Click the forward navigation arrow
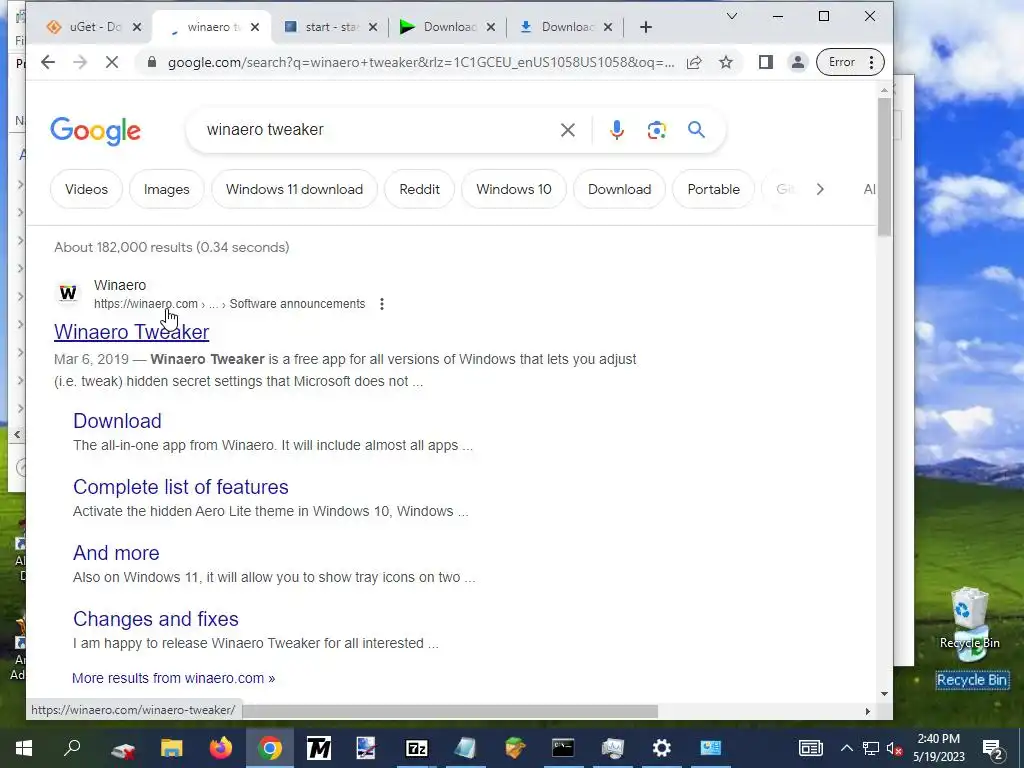Image resolution: width=1024 pixels, height=768 pixels. pyautogui.click(x=80, y=62)
